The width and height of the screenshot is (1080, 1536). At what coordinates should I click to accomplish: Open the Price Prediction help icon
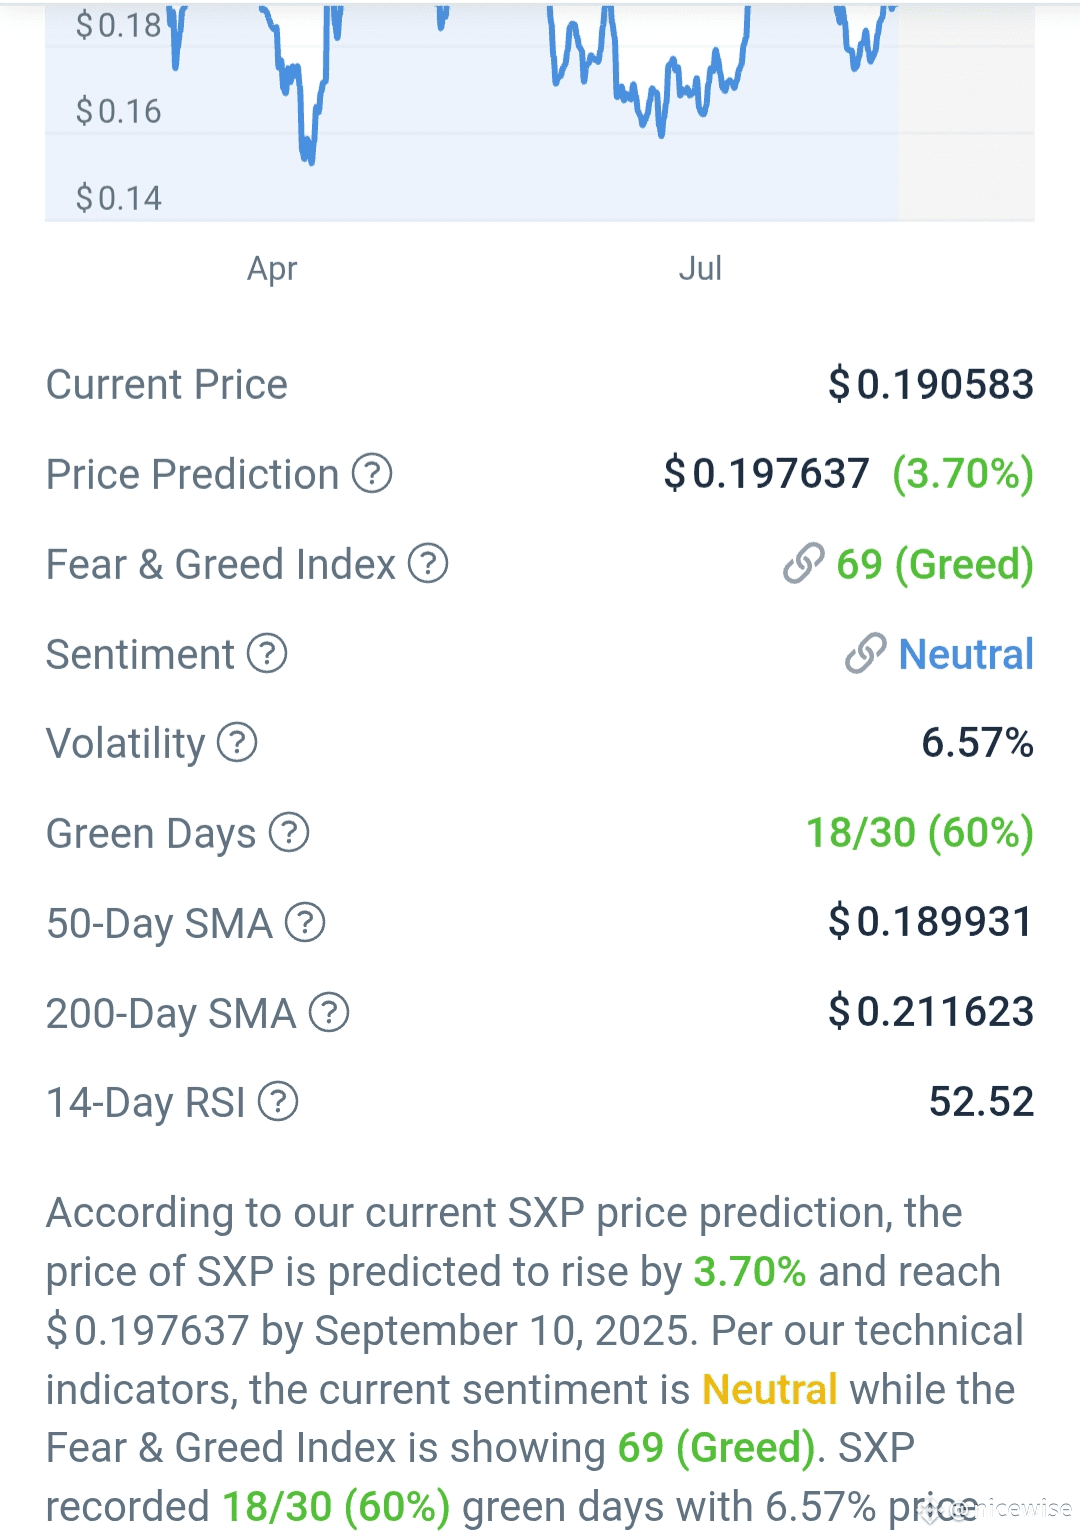point(372,474)
